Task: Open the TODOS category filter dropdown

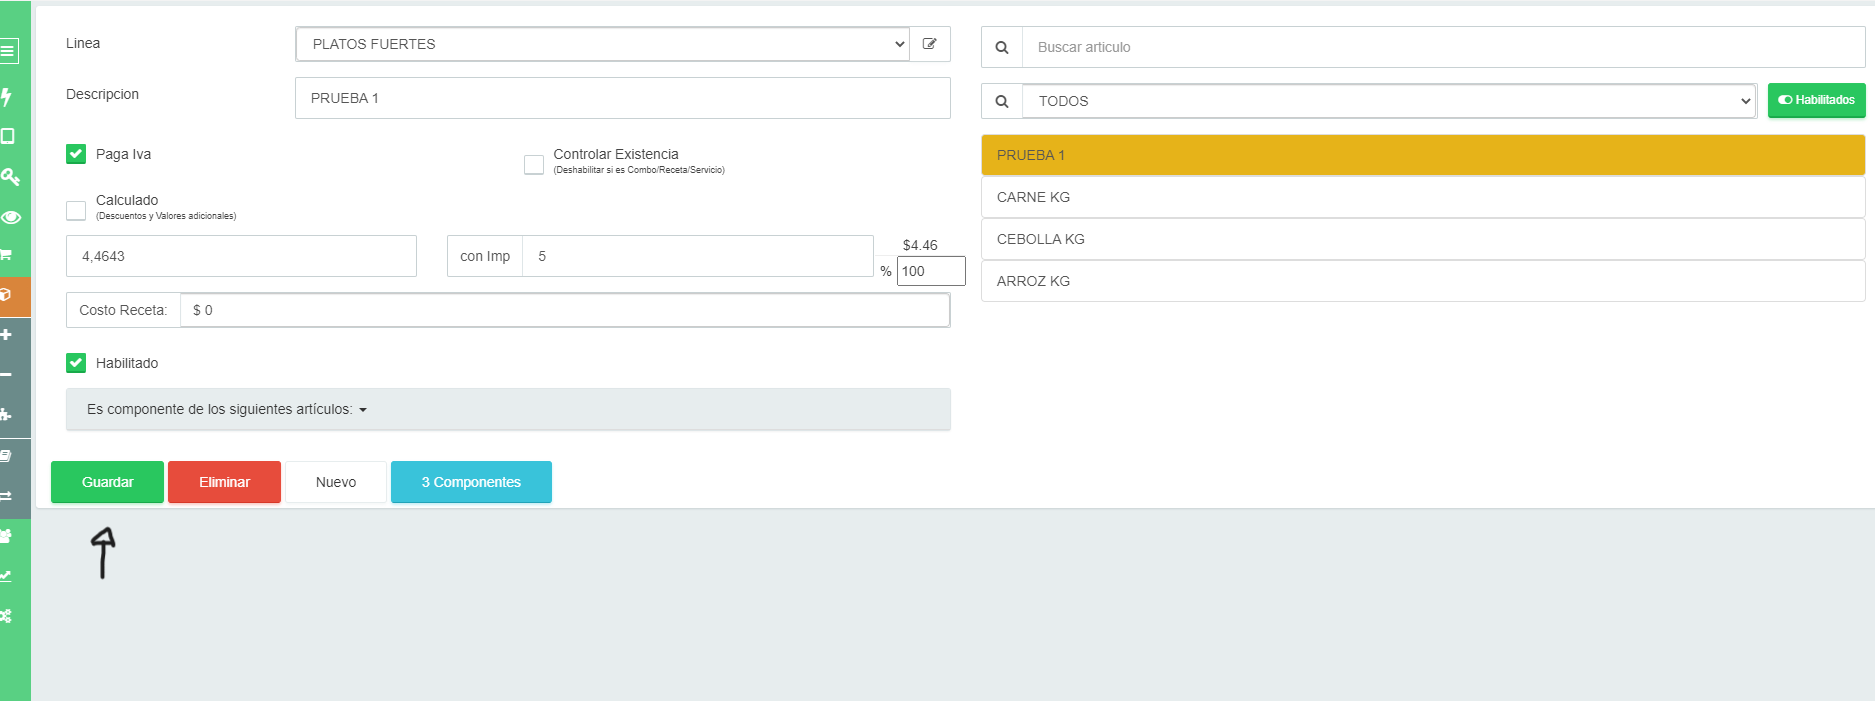Action: (x=1388, y=101)
